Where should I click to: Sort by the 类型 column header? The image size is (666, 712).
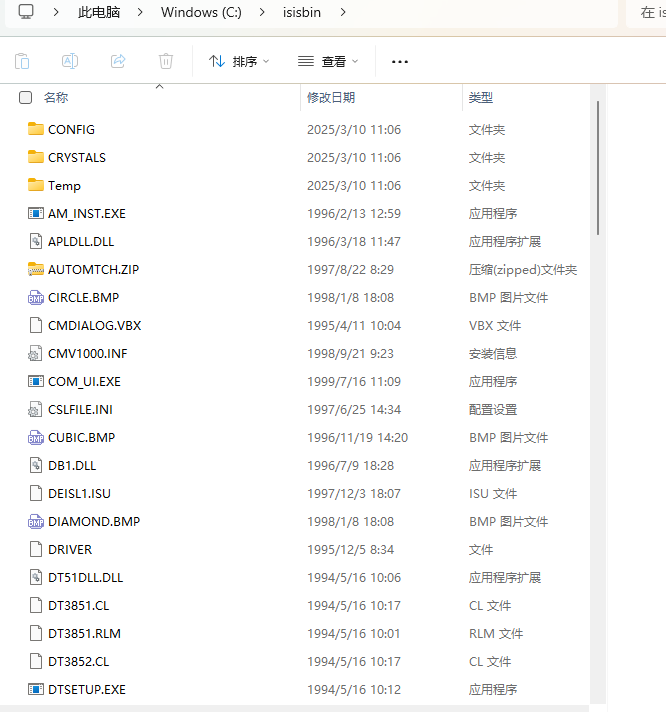tap(481, 97)
